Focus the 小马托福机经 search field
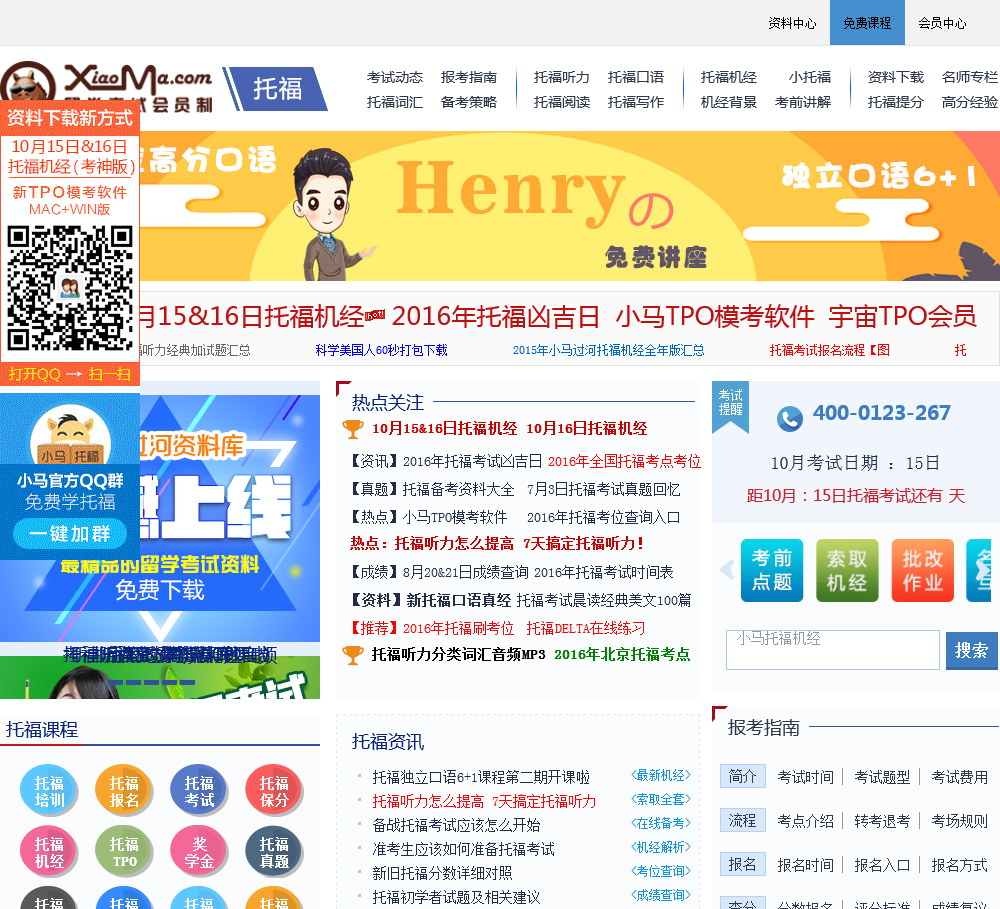The height and width of the screenshot is (909, 1000). pos(832,650)
